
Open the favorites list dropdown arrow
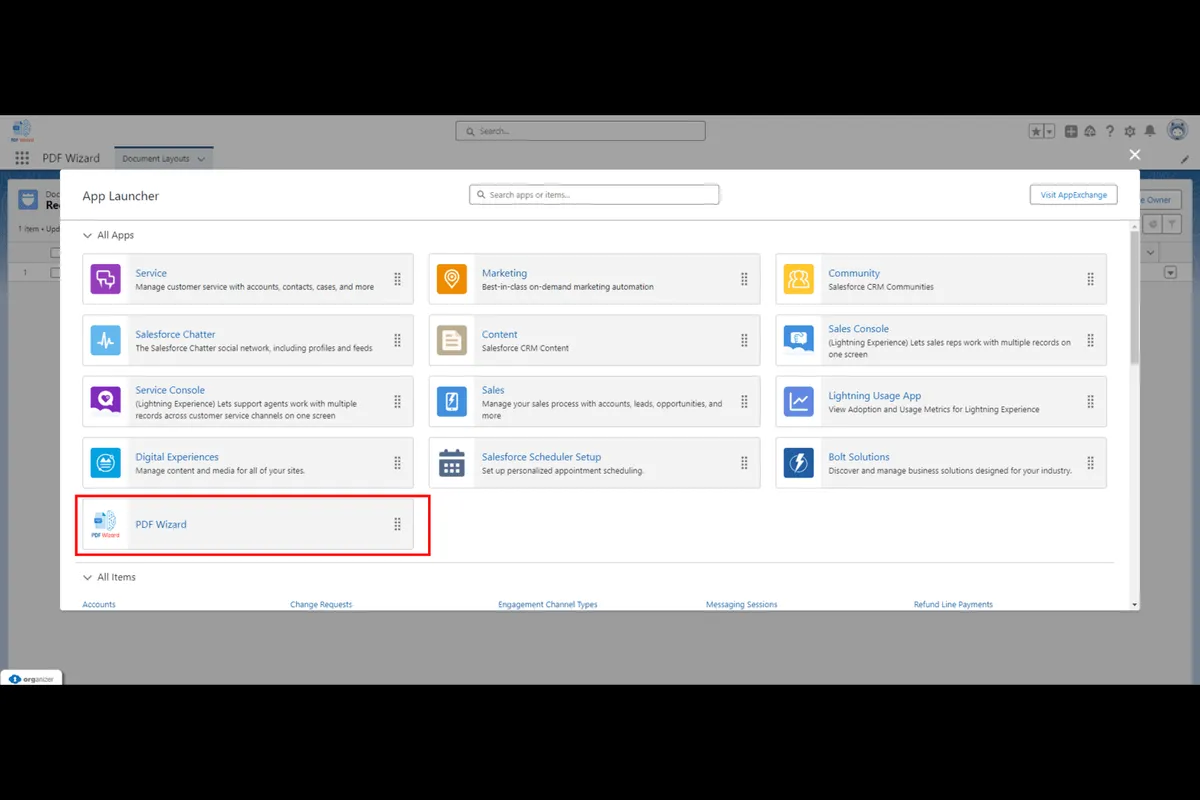click(1049, 131)
